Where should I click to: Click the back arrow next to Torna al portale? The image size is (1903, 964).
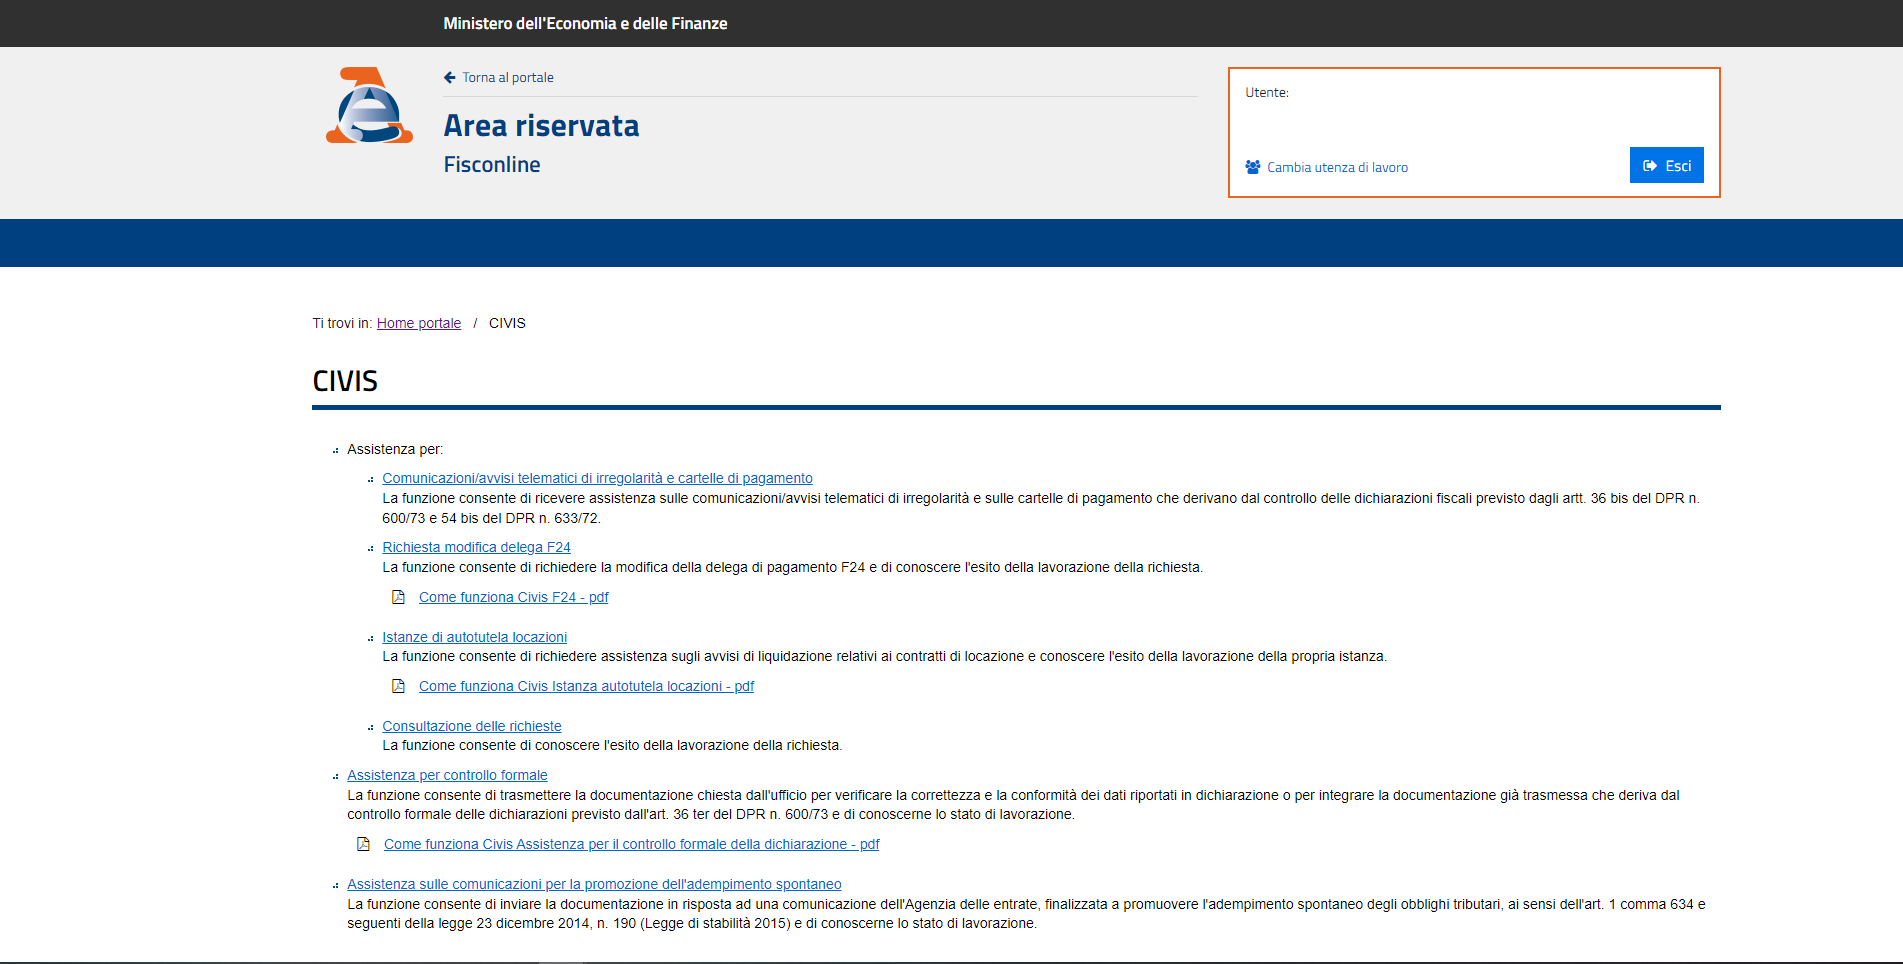[x=450, y=77]
